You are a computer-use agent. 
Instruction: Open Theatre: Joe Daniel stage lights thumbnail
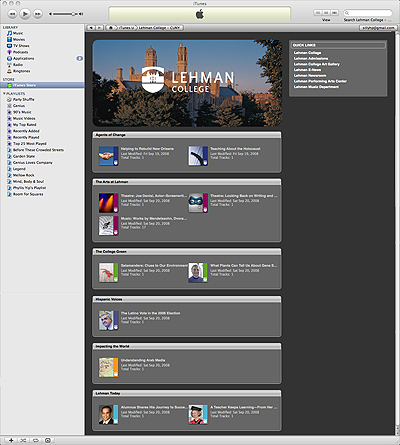pyautogui.click(x=108, y=203)
